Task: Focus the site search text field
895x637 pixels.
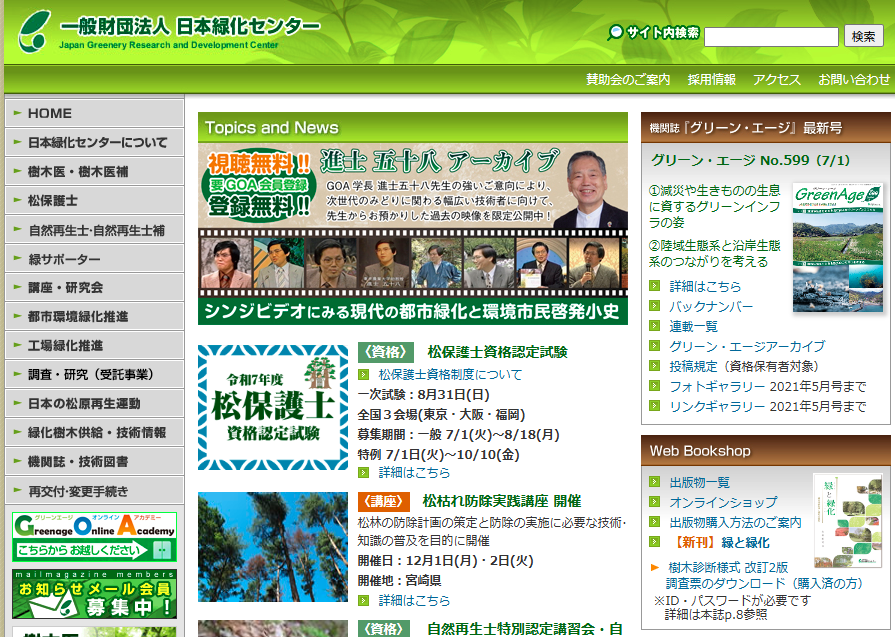Action: 771,37
